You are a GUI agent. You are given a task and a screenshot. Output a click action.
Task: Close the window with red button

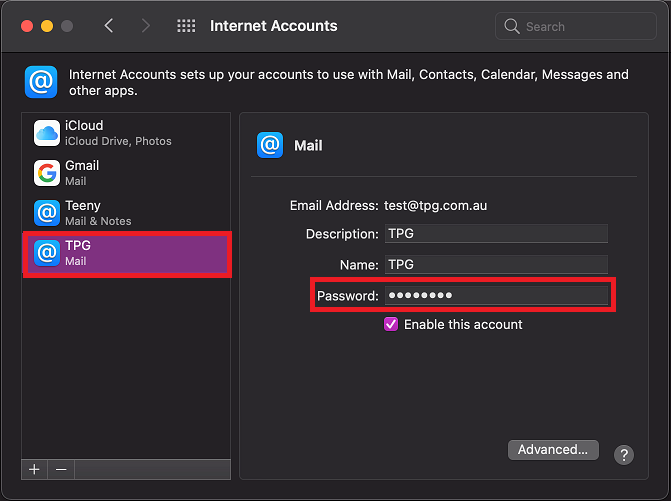coord(27,26)
